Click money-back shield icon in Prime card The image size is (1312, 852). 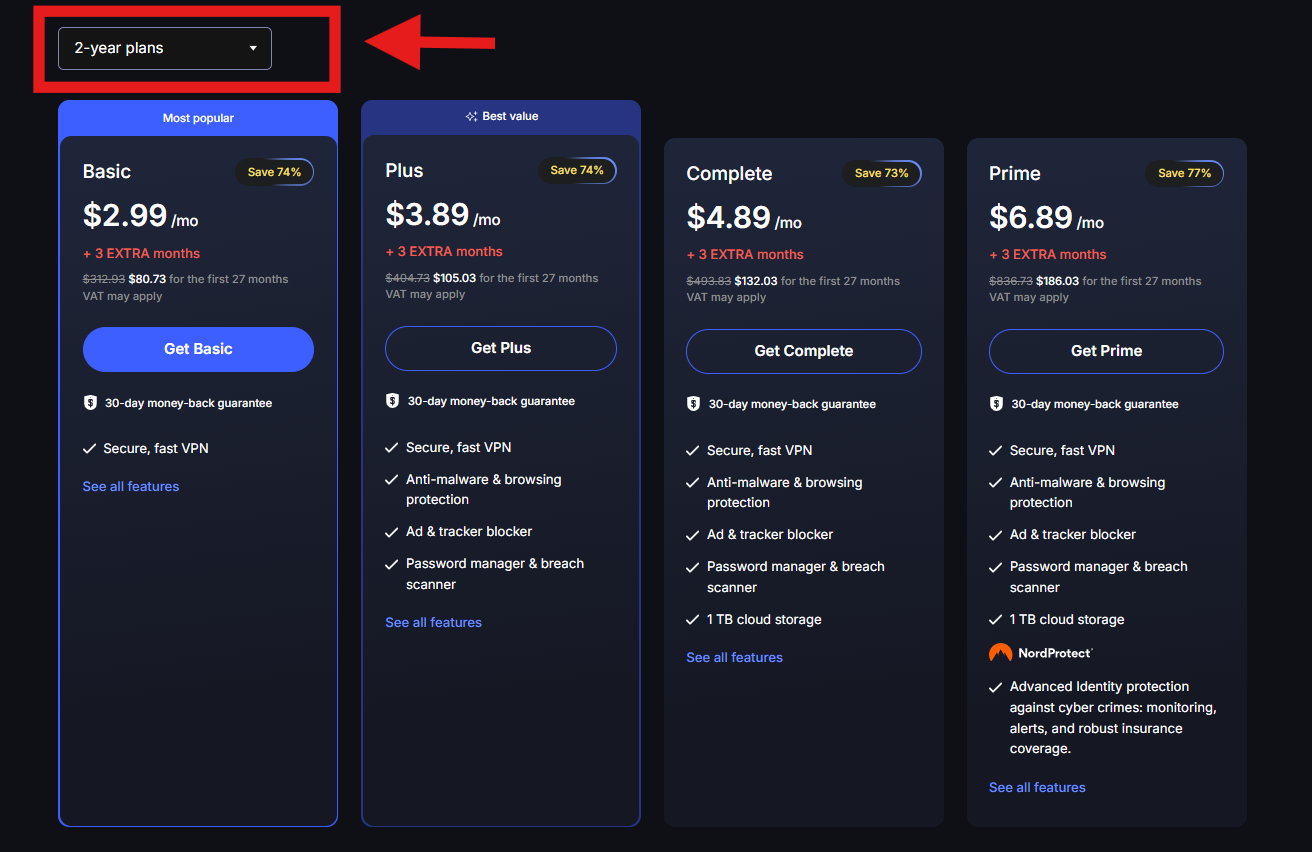pos(996,404)
